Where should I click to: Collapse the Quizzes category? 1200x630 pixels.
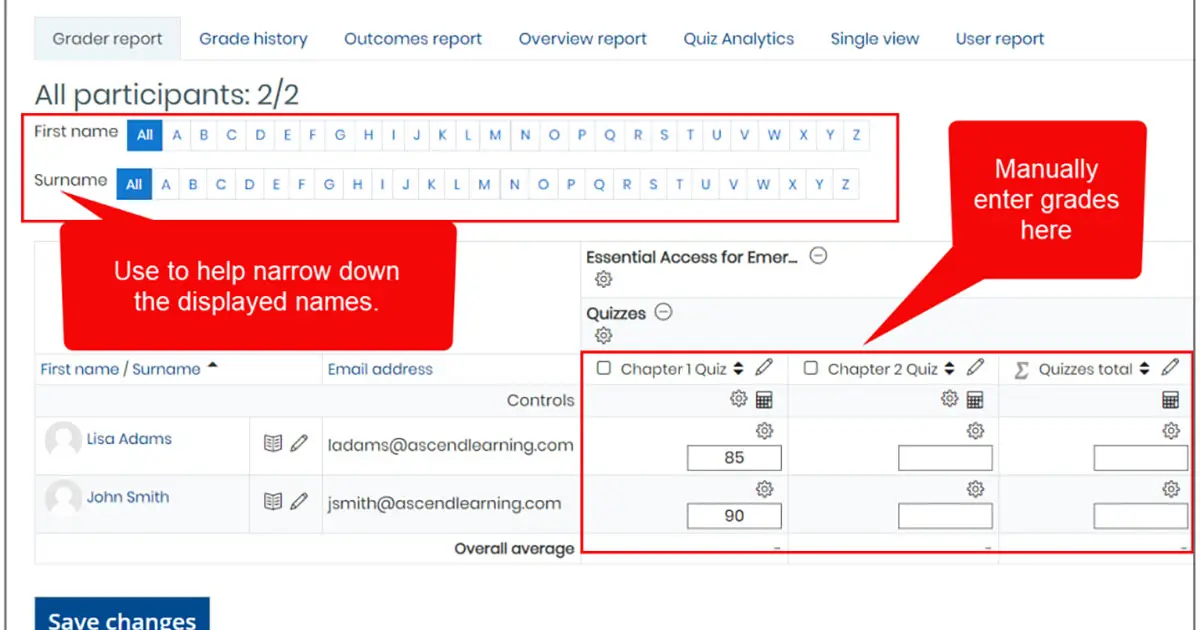[x=661, y=312]
